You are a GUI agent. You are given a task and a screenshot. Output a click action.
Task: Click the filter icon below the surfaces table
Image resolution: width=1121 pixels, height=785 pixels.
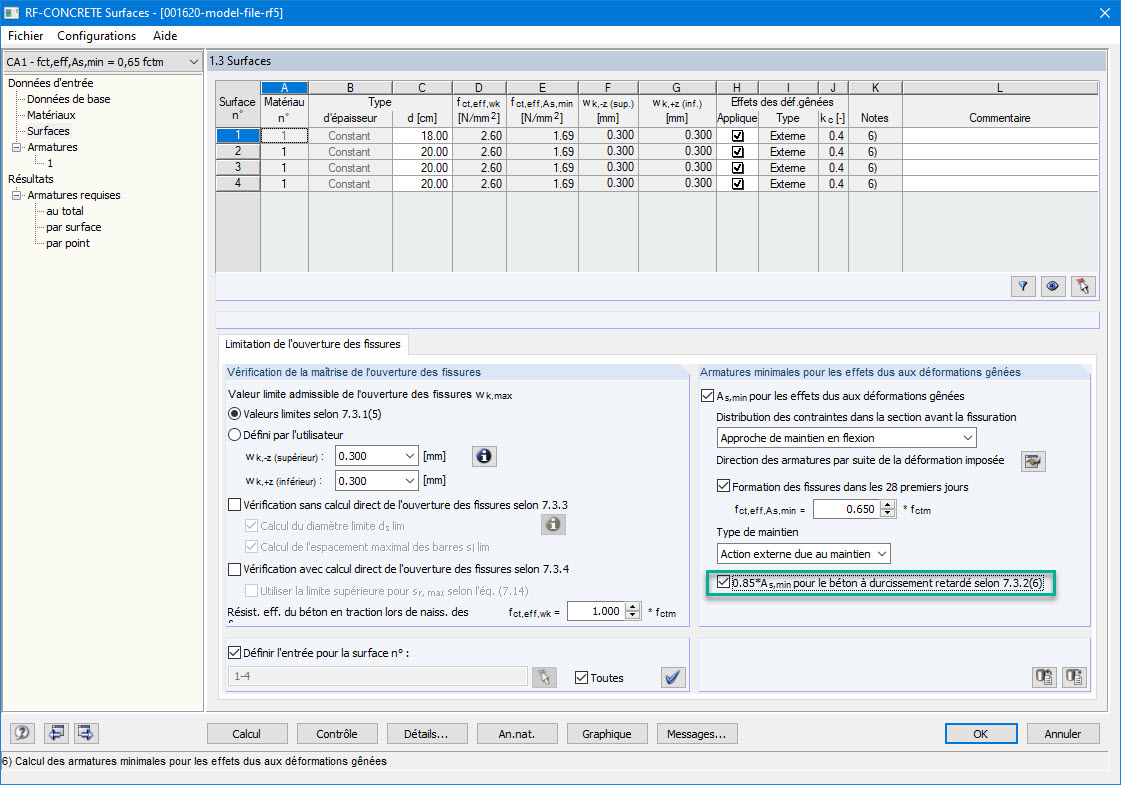tap(1023, 287)
